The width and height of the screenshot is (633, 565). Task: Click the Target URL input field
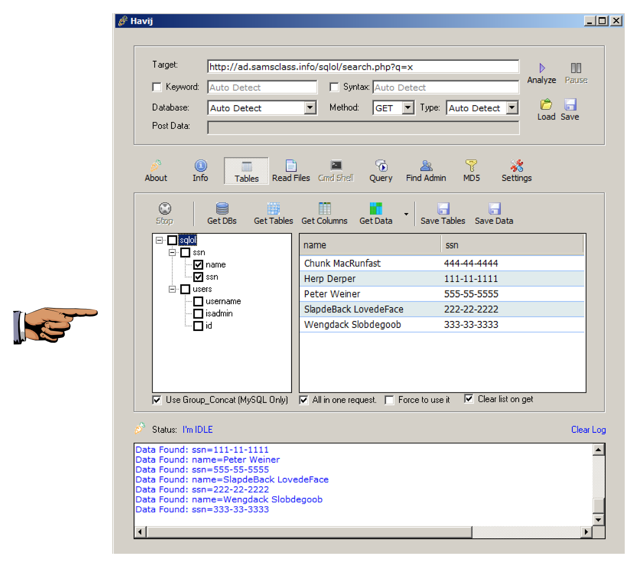tap(362, 67)
